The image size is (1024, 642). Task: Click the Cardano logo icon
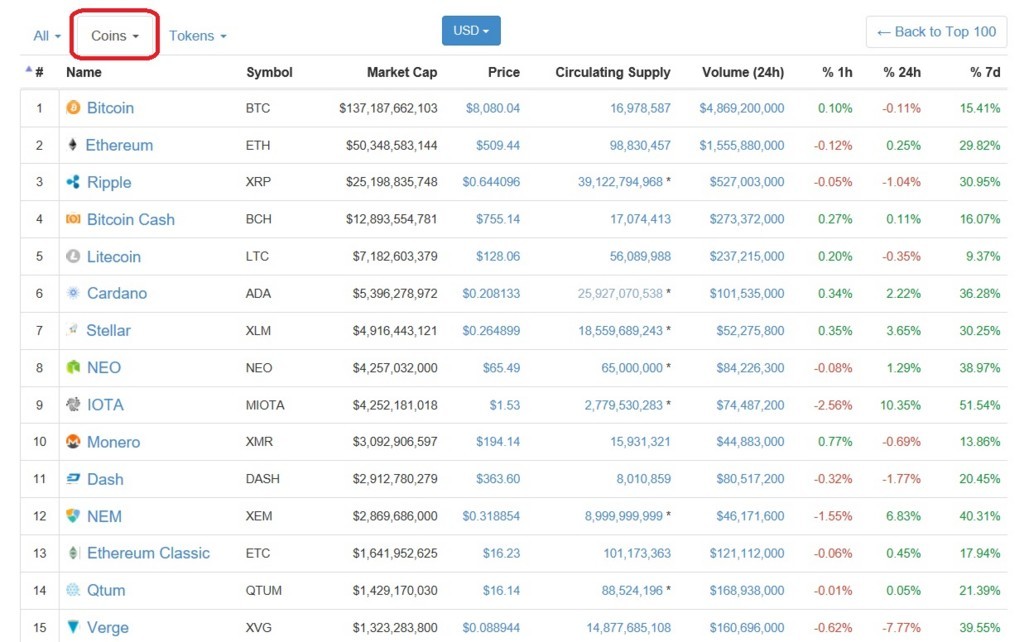pyautogui.click(x=73, y=293)
